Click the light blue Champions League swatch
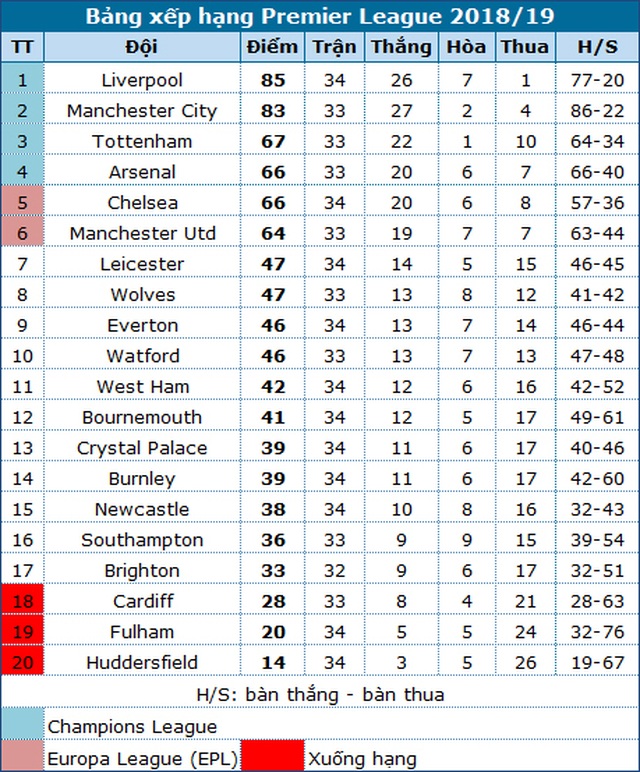Screen dimensions: 640x772 click(24, 724)
